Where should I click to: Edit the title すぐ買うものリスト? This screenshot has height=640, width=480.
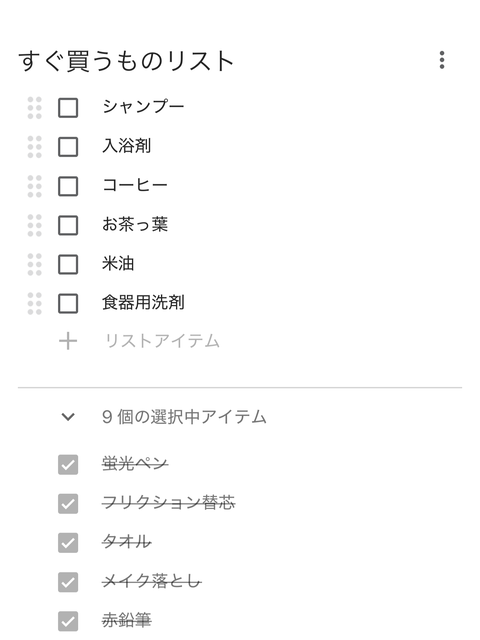(126, 61)
